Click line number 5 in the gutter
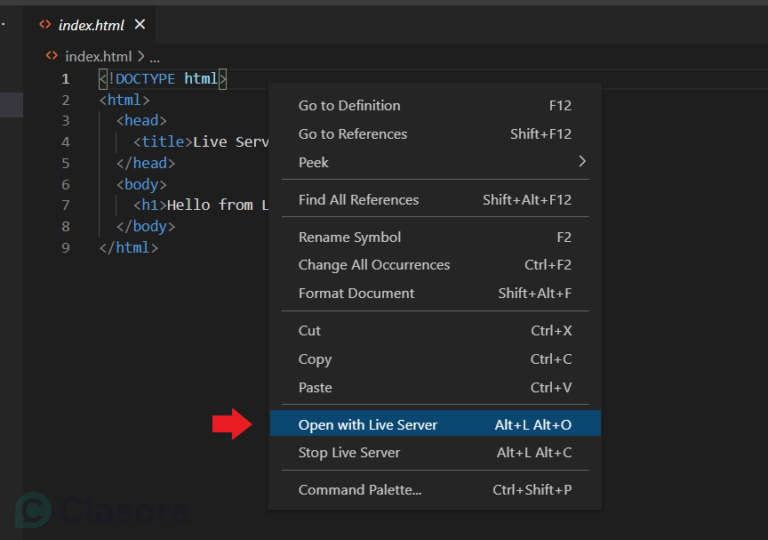 coord(66,163)
